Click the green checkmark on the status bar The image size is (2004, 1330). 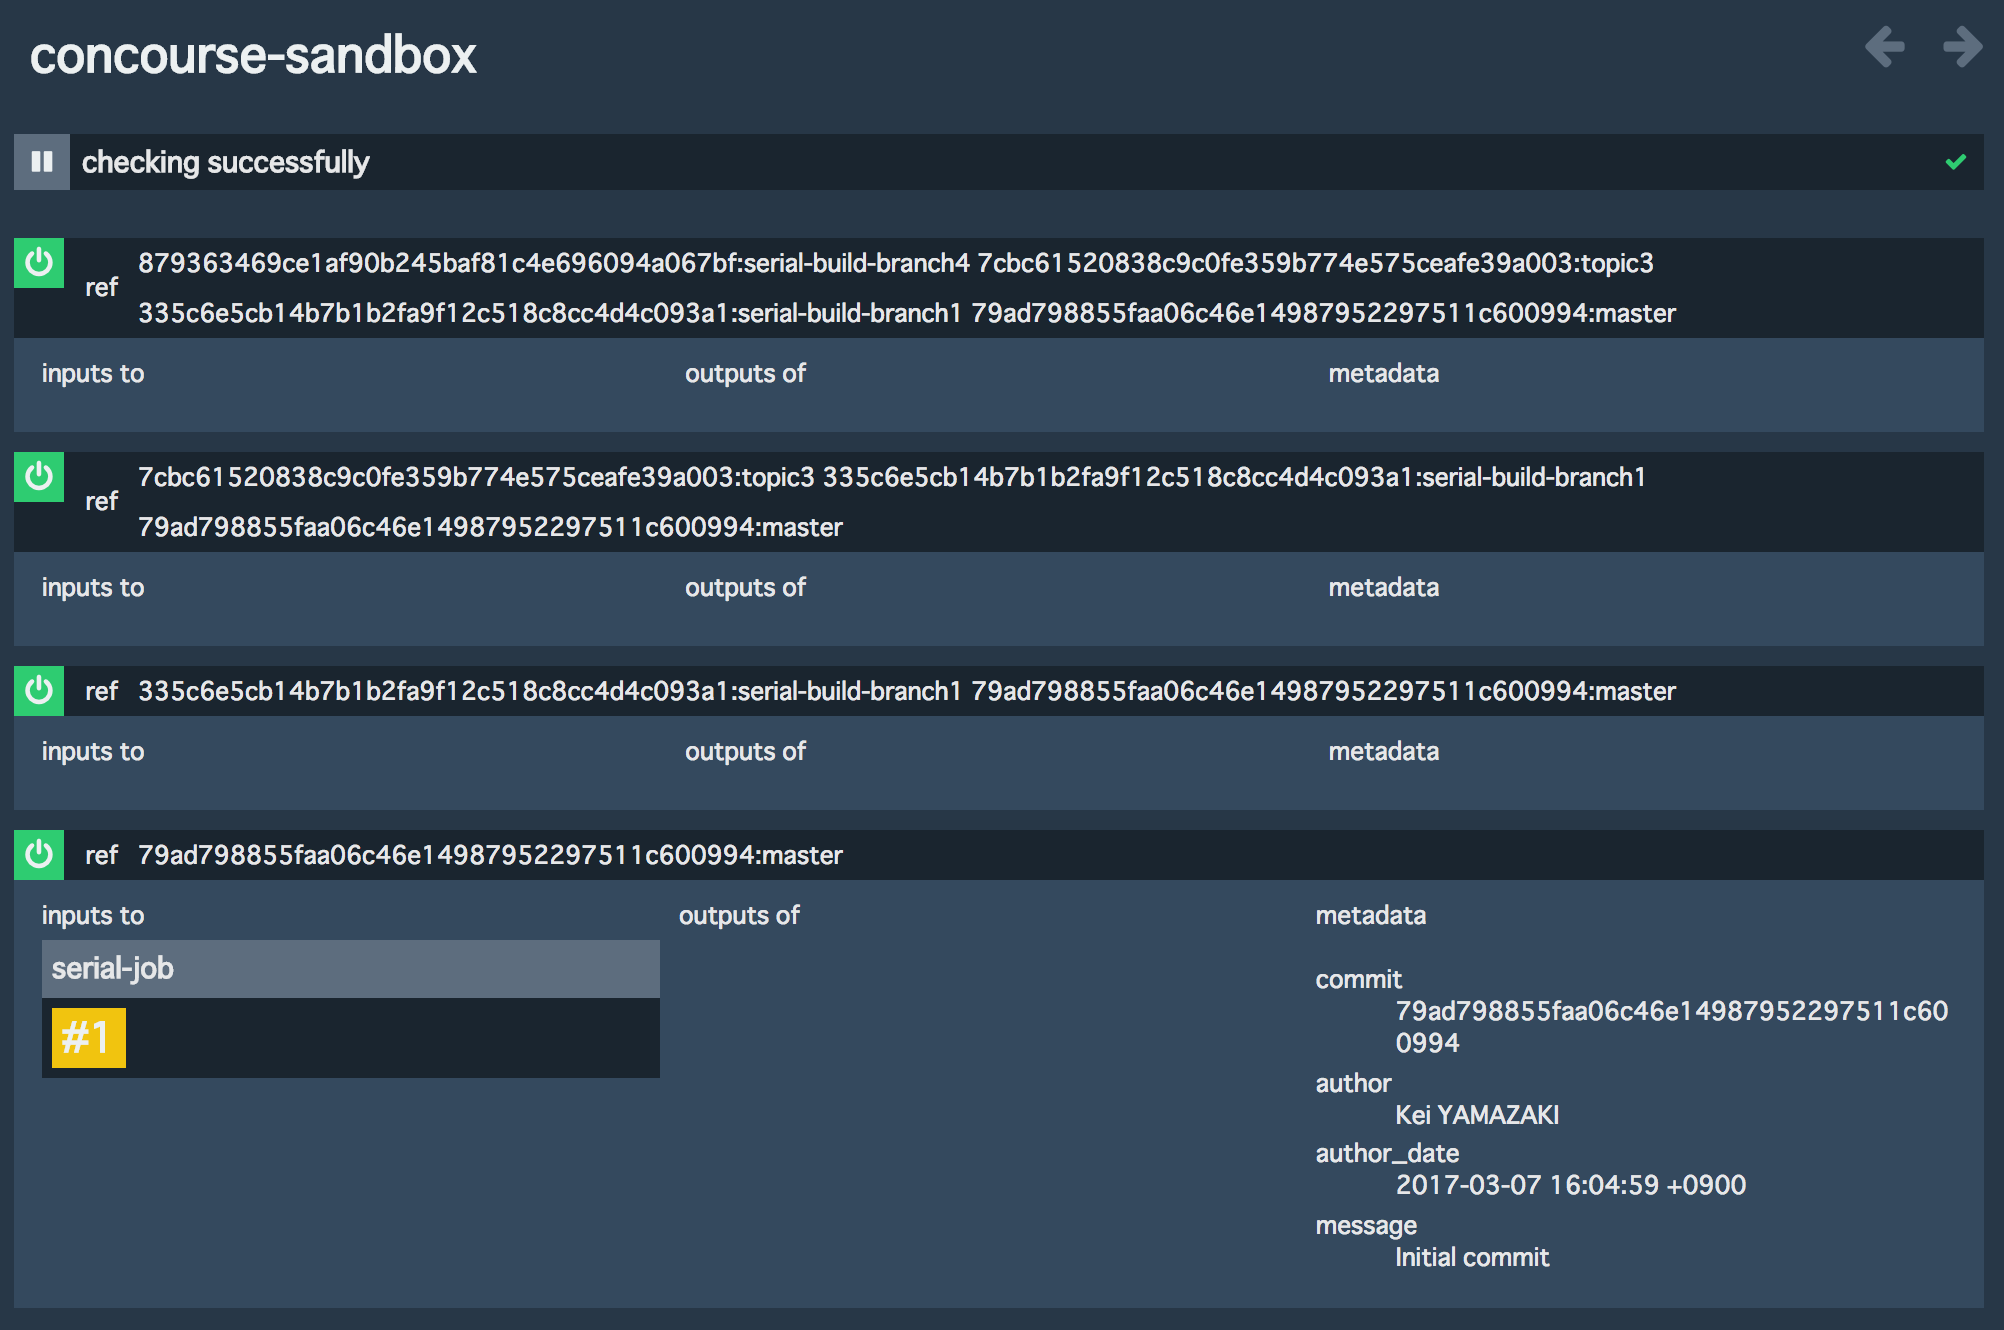[1957, 161]
